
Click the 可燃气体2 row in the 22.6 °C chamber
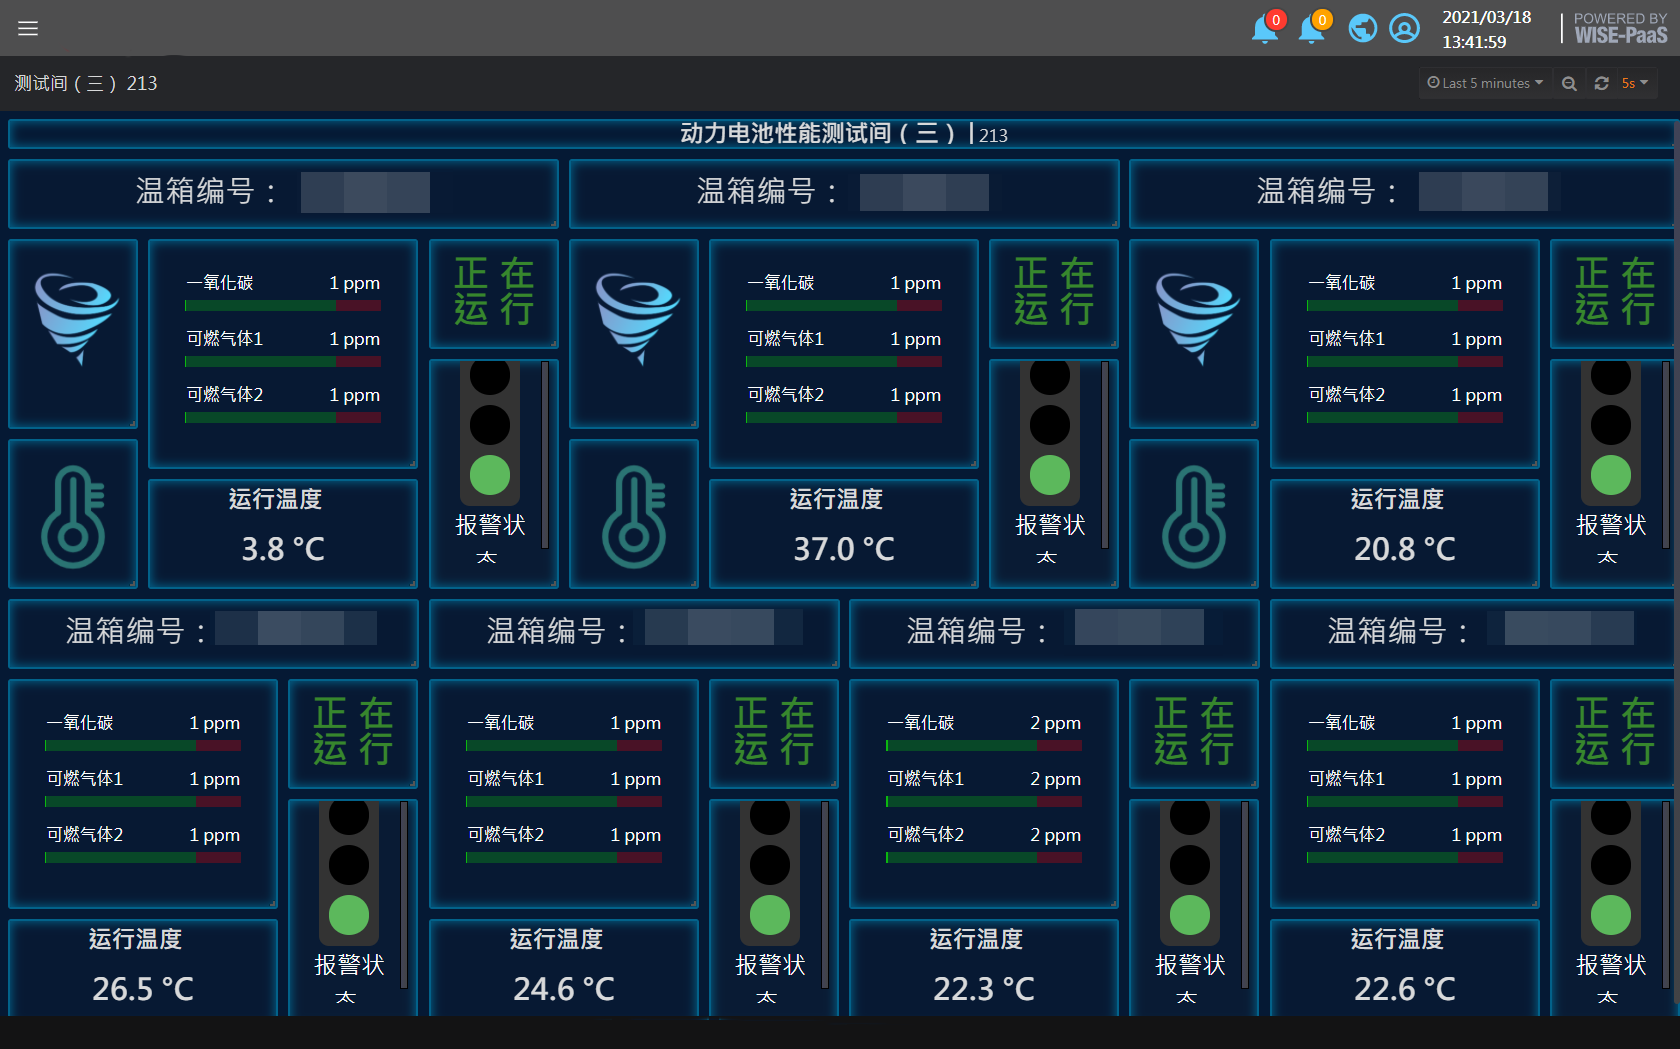coord(1405,844)
